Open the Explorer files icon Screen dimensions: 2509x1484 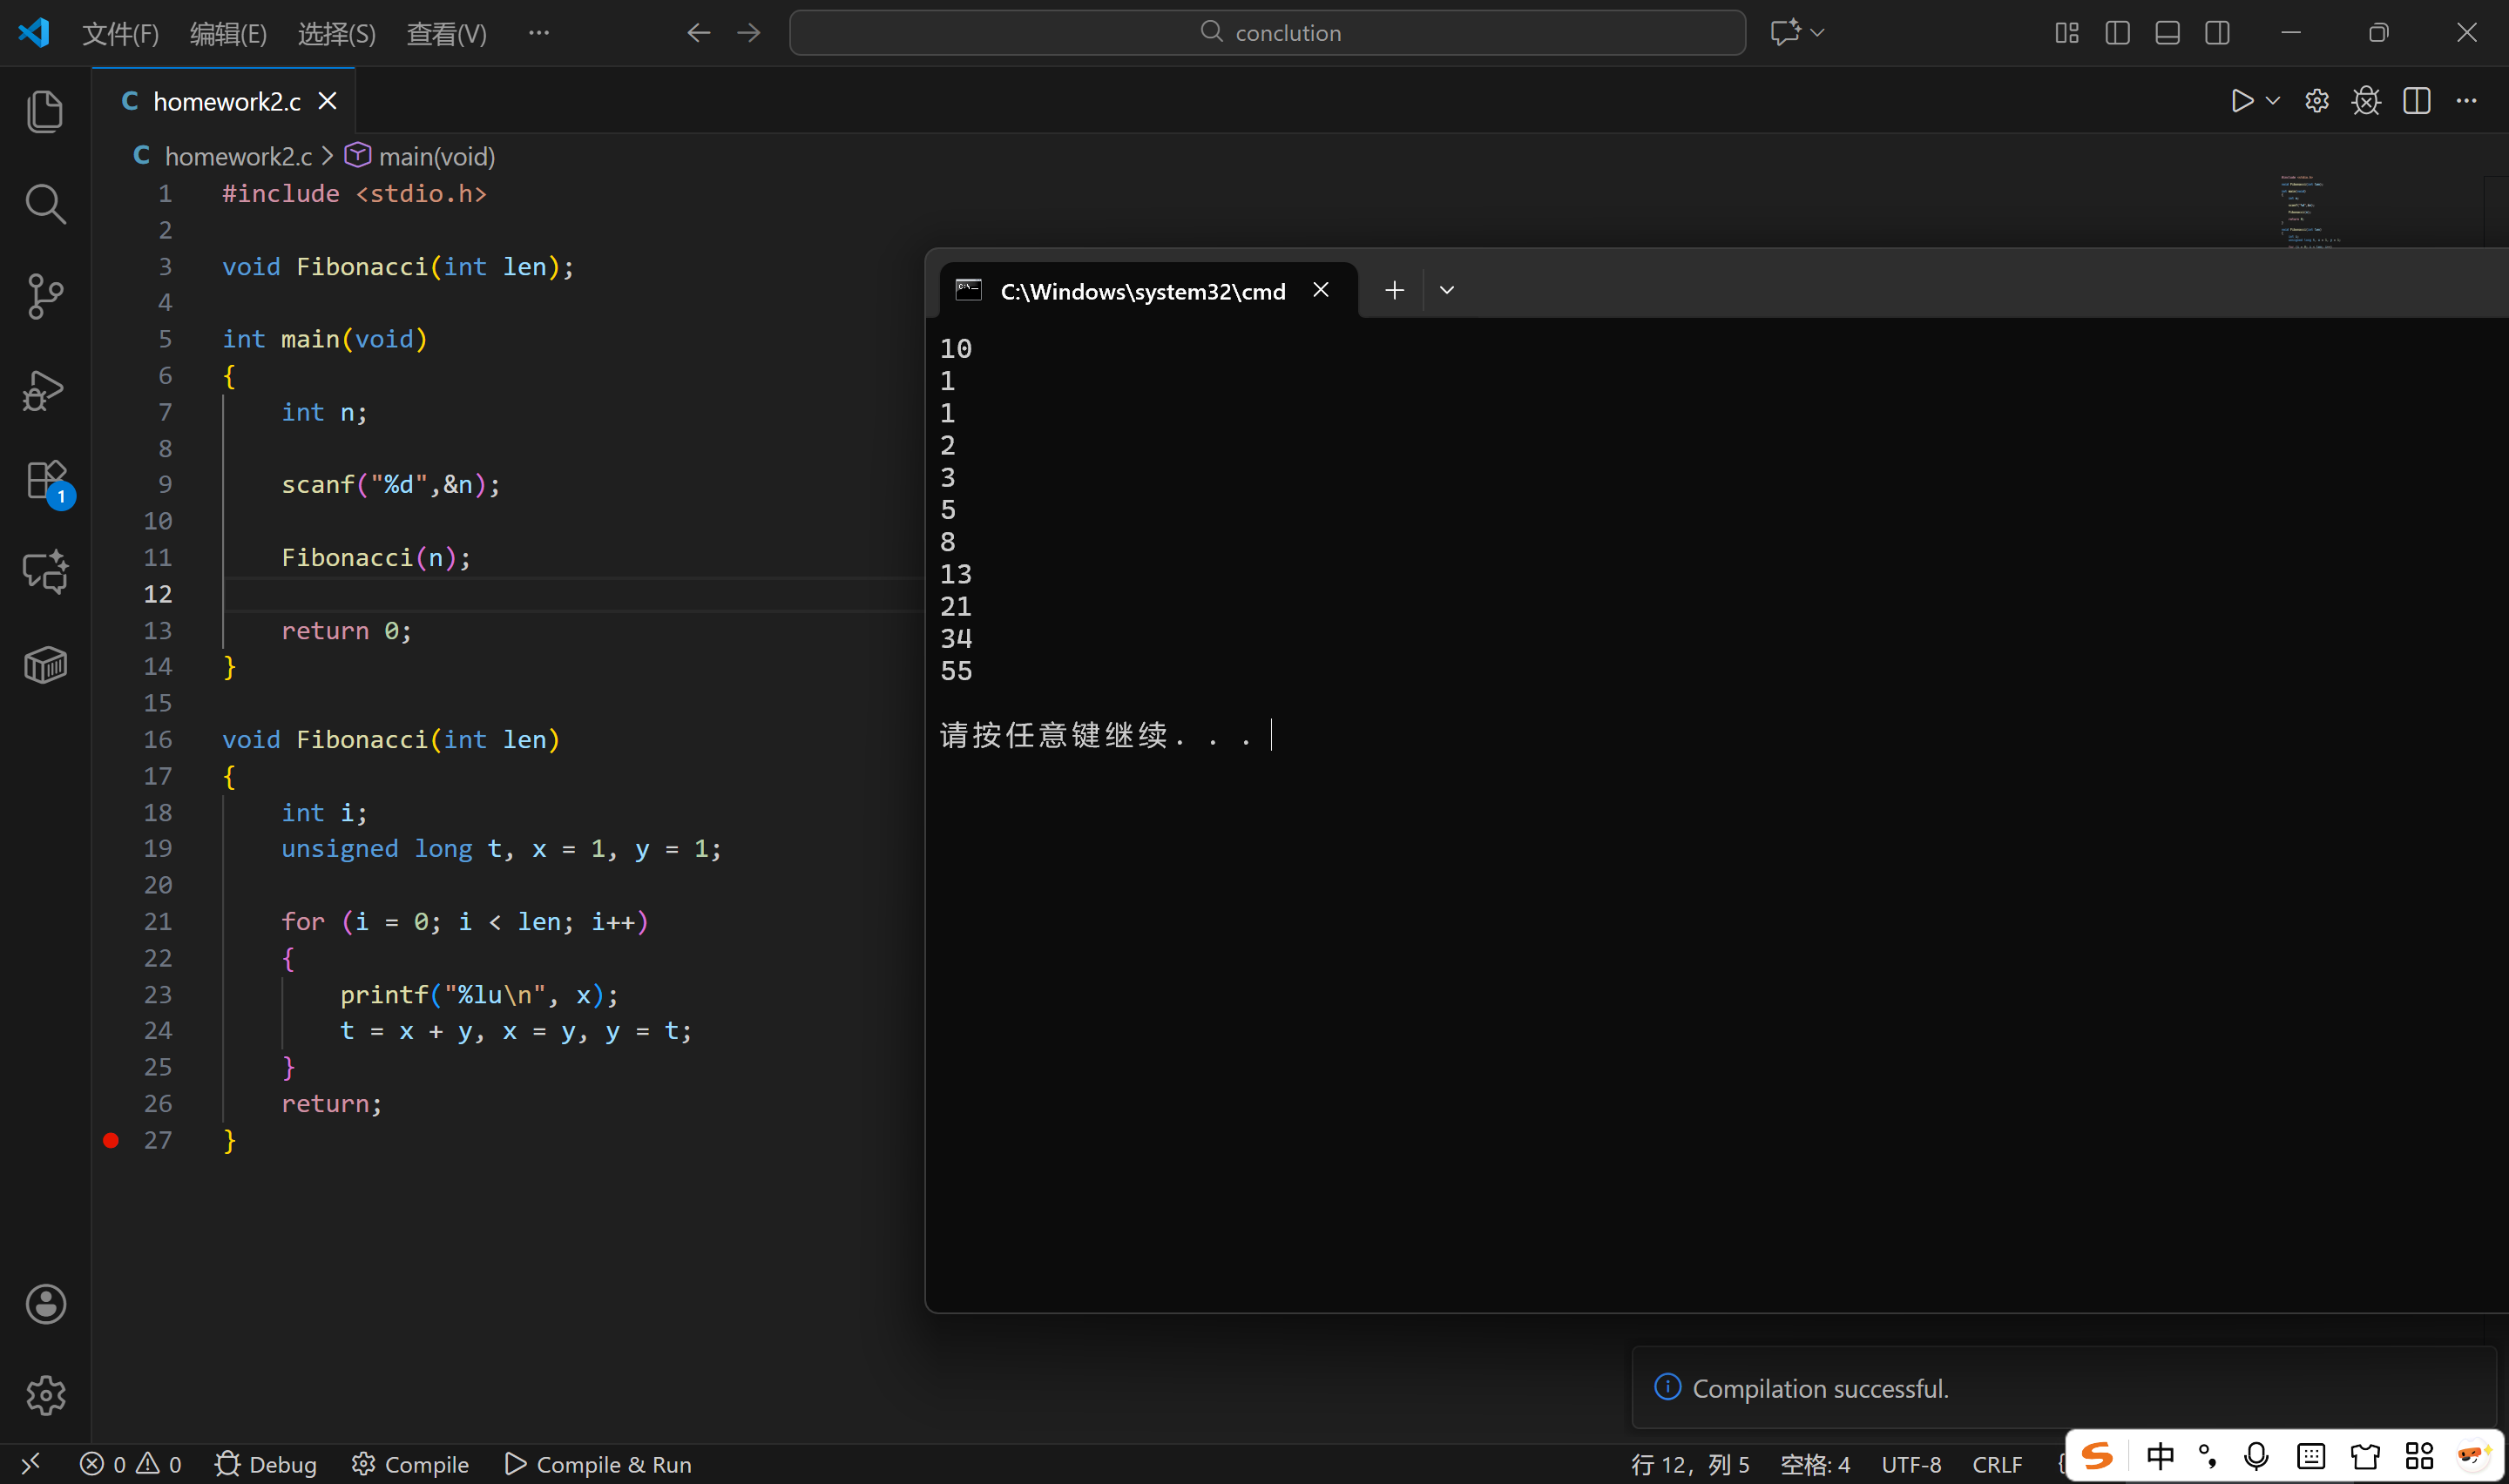click(x=45, y=111)
